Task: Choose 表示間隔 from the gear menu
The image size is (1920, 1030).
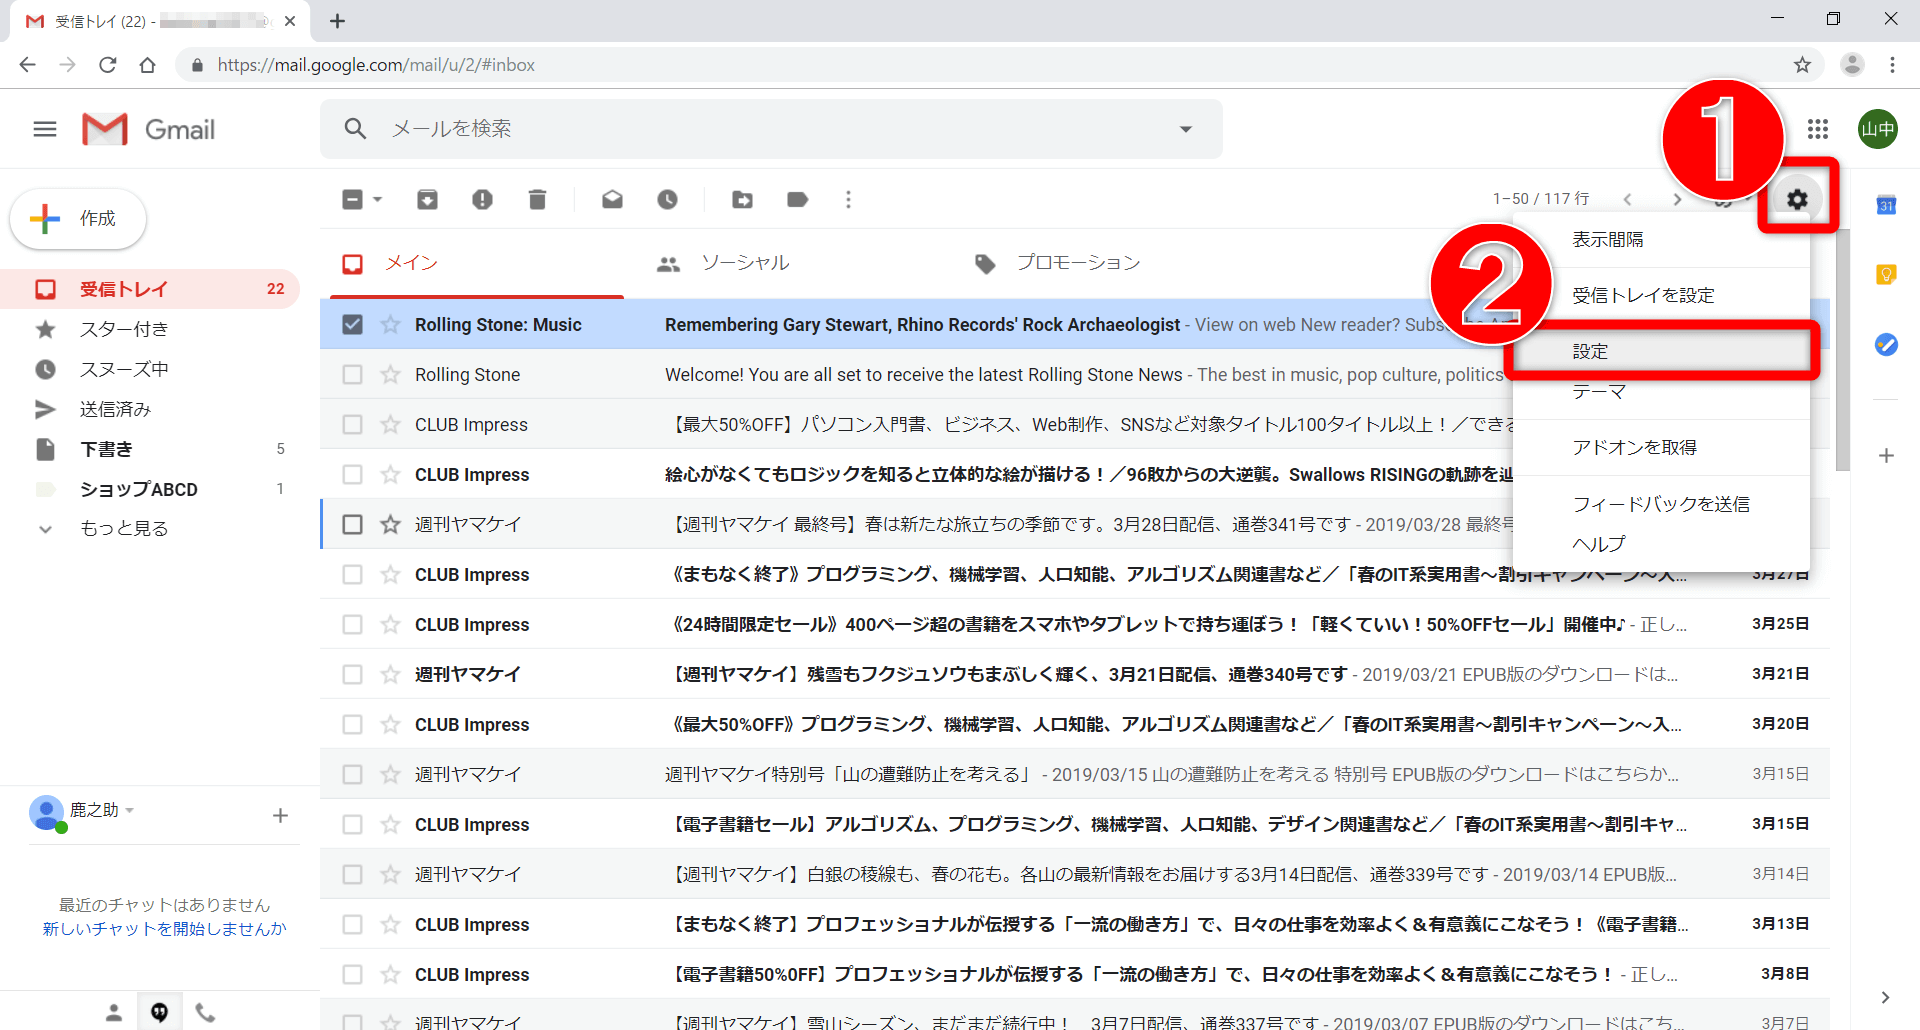Action: (1661, 239)
